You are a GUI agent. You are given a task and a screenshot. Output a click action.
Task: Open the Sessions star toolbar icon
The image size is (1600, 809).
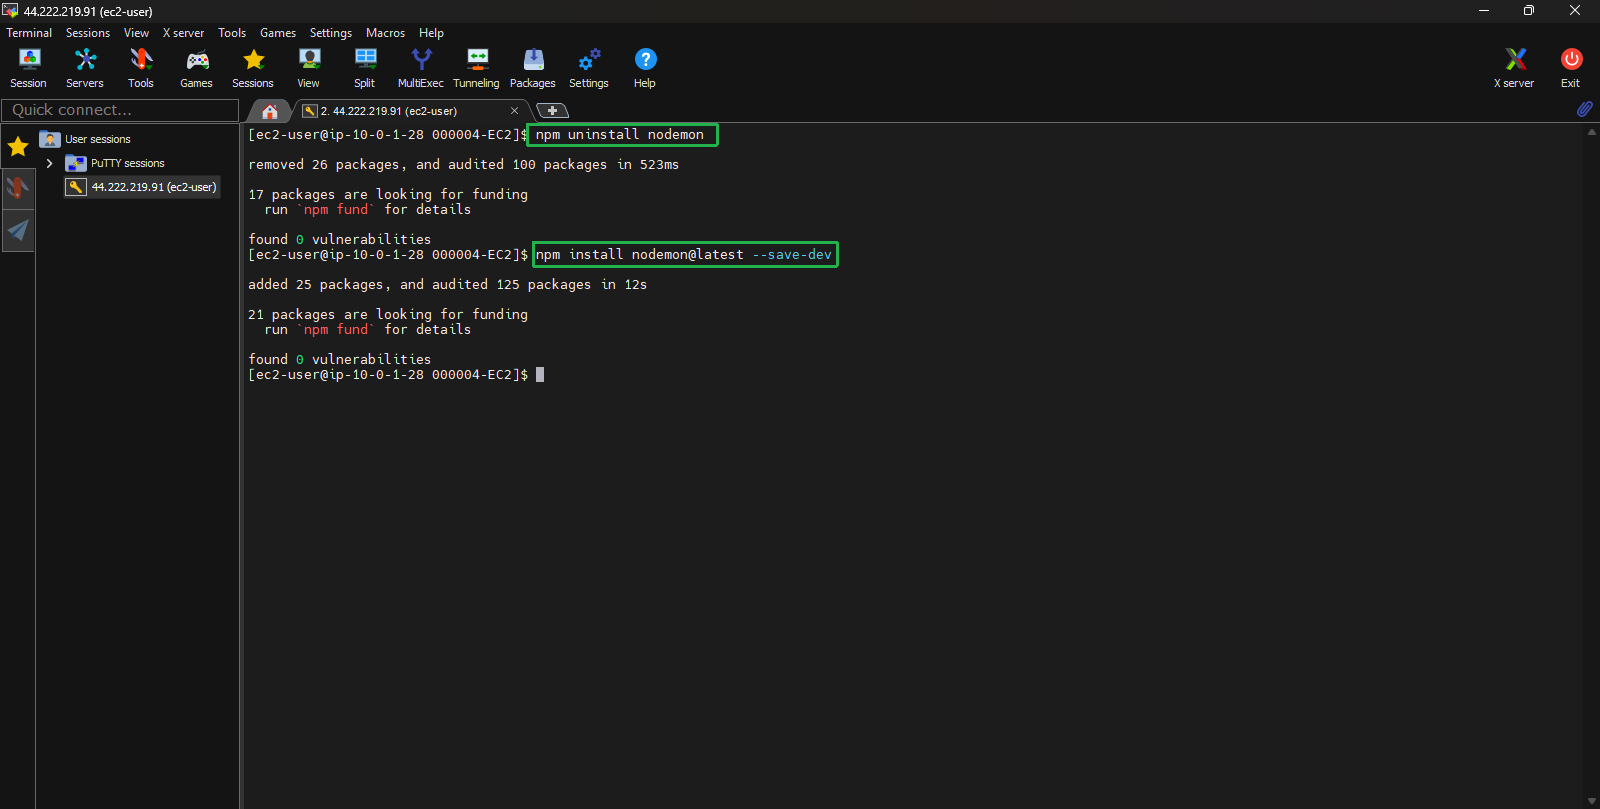point(253,68)
